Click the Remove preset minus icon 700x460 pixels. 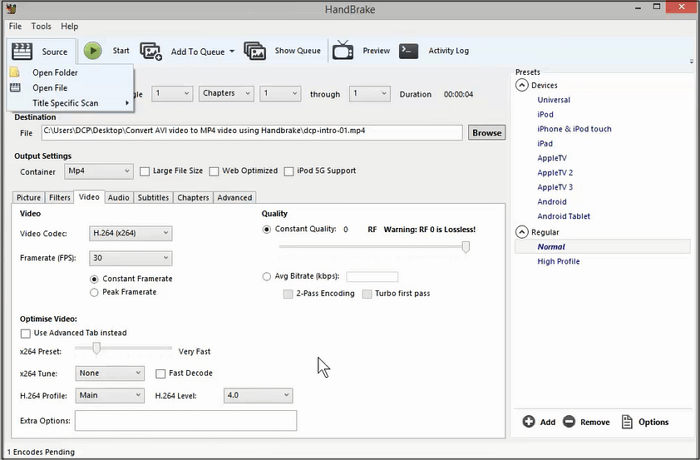569,422
